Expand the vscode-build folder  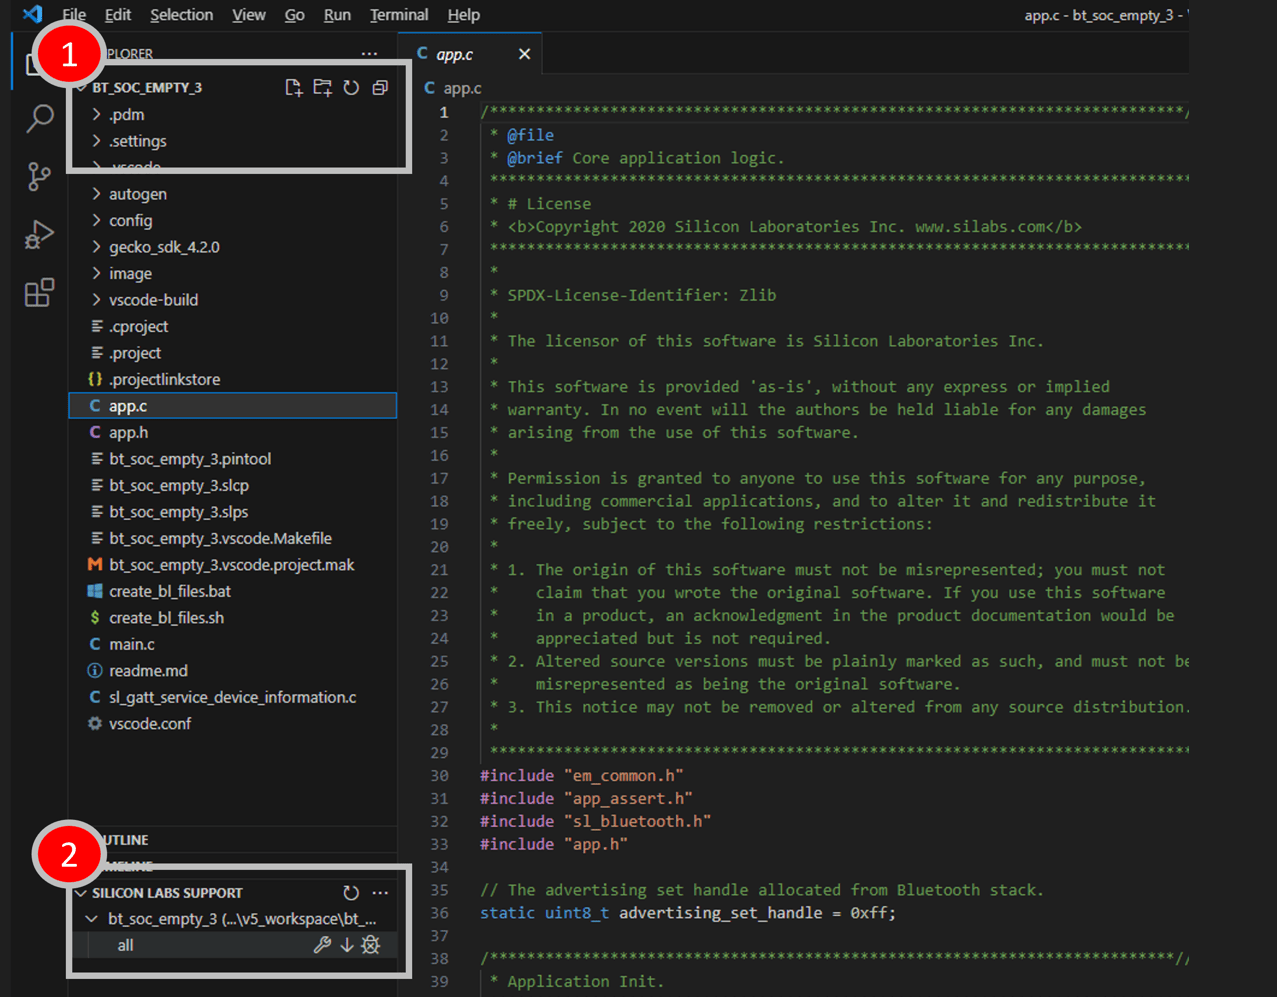click(x=153, y=300)
